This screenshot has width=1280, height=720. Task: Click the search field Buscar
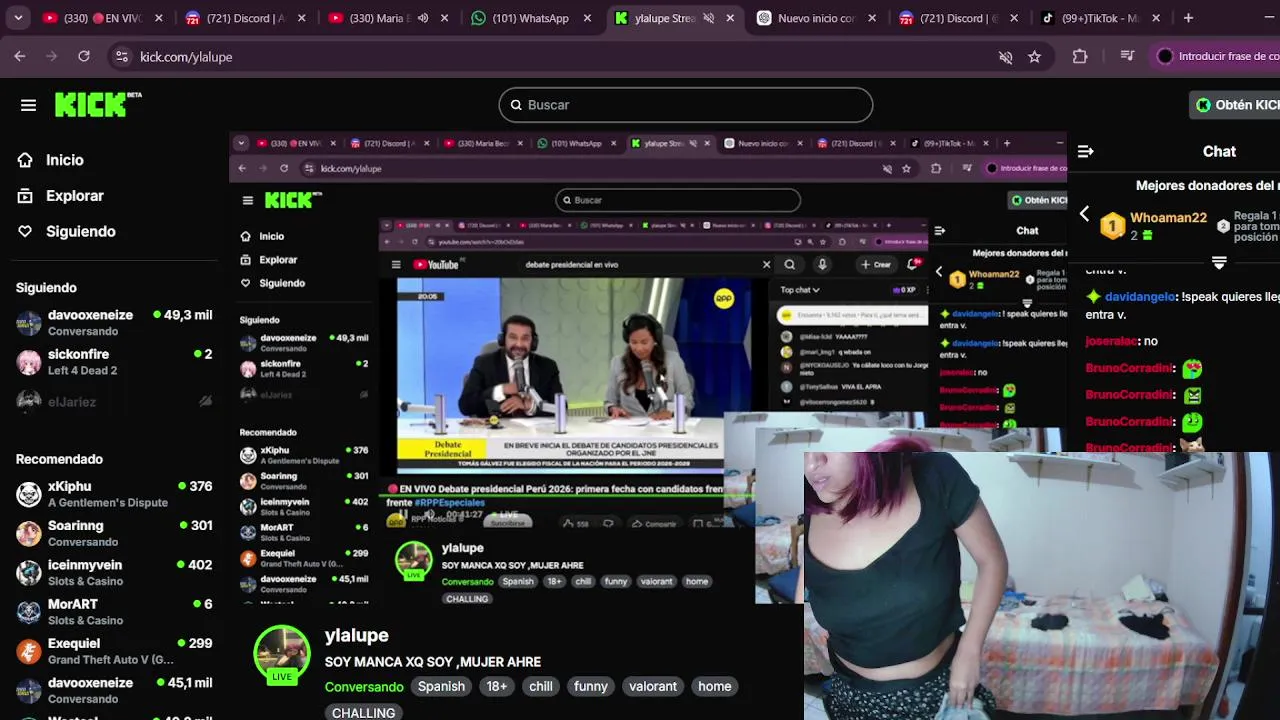coord(686,105)
